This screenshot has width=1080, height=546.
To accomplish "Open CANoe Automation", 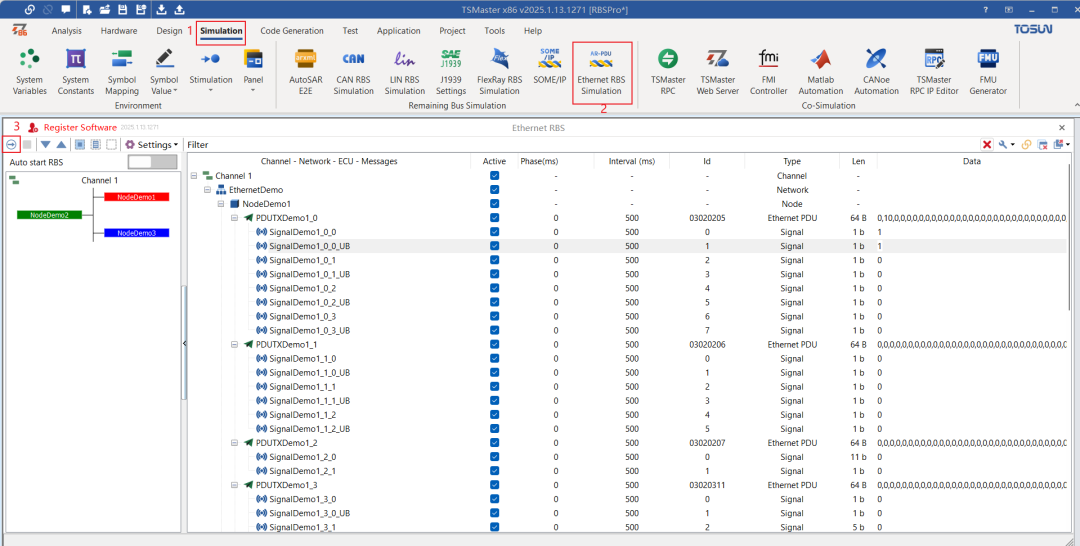I will pos(876,72).
